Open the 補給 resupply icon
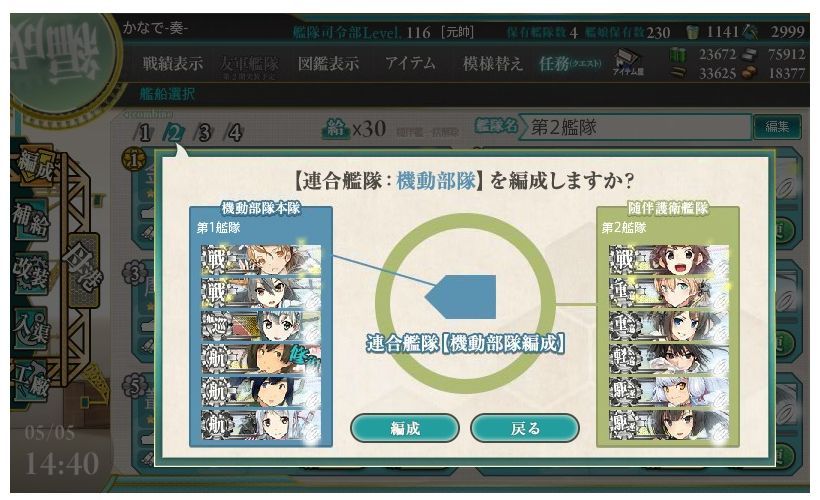 tap(31, 220)
